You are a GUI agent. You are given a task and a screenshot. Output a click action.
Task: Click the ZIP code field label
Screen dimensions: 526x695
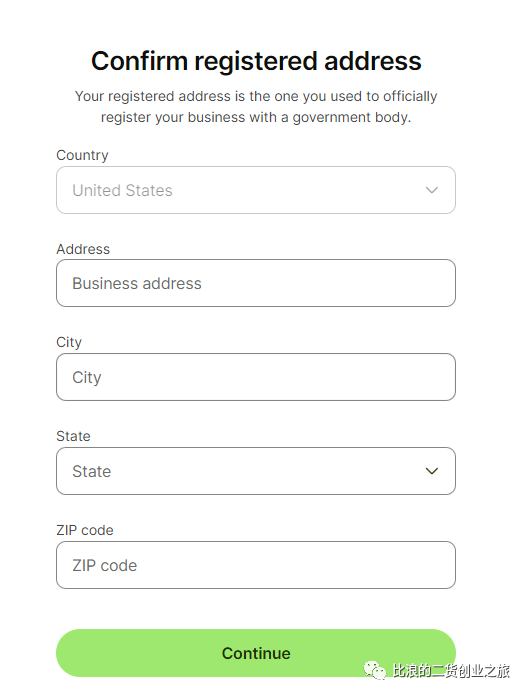85,530
